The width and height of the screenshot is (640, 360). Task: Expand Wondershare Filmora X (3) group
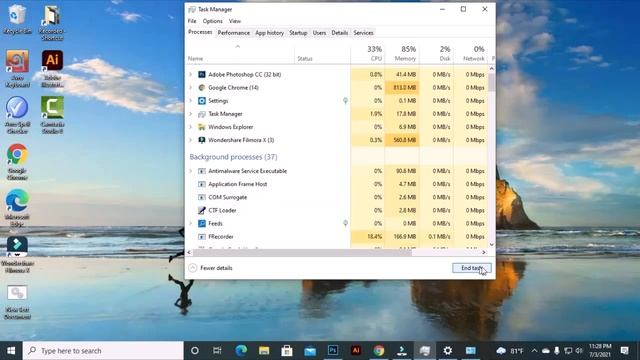[190, 140]
